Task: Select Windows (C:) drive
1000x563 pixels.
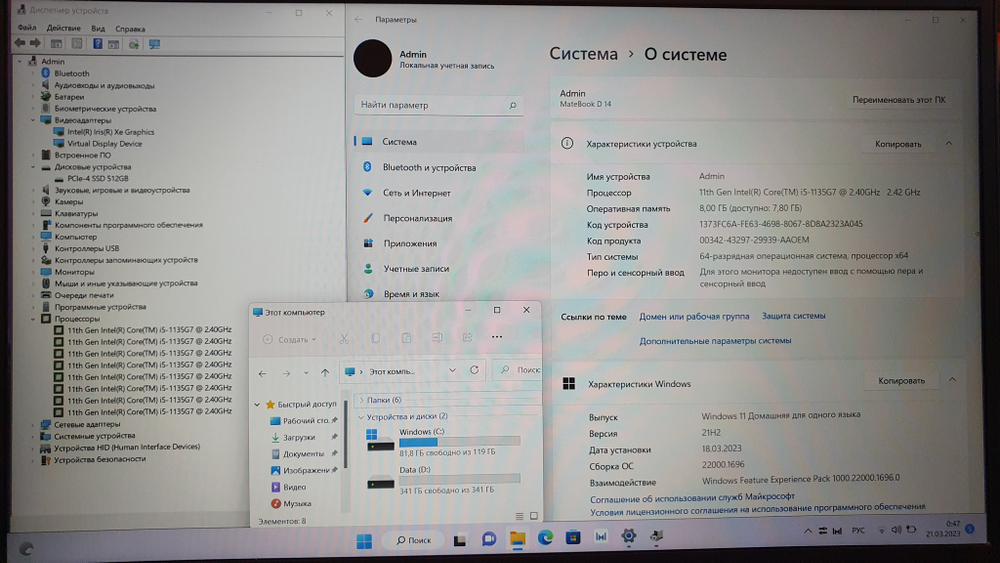Action: click(x=443, y=441)
